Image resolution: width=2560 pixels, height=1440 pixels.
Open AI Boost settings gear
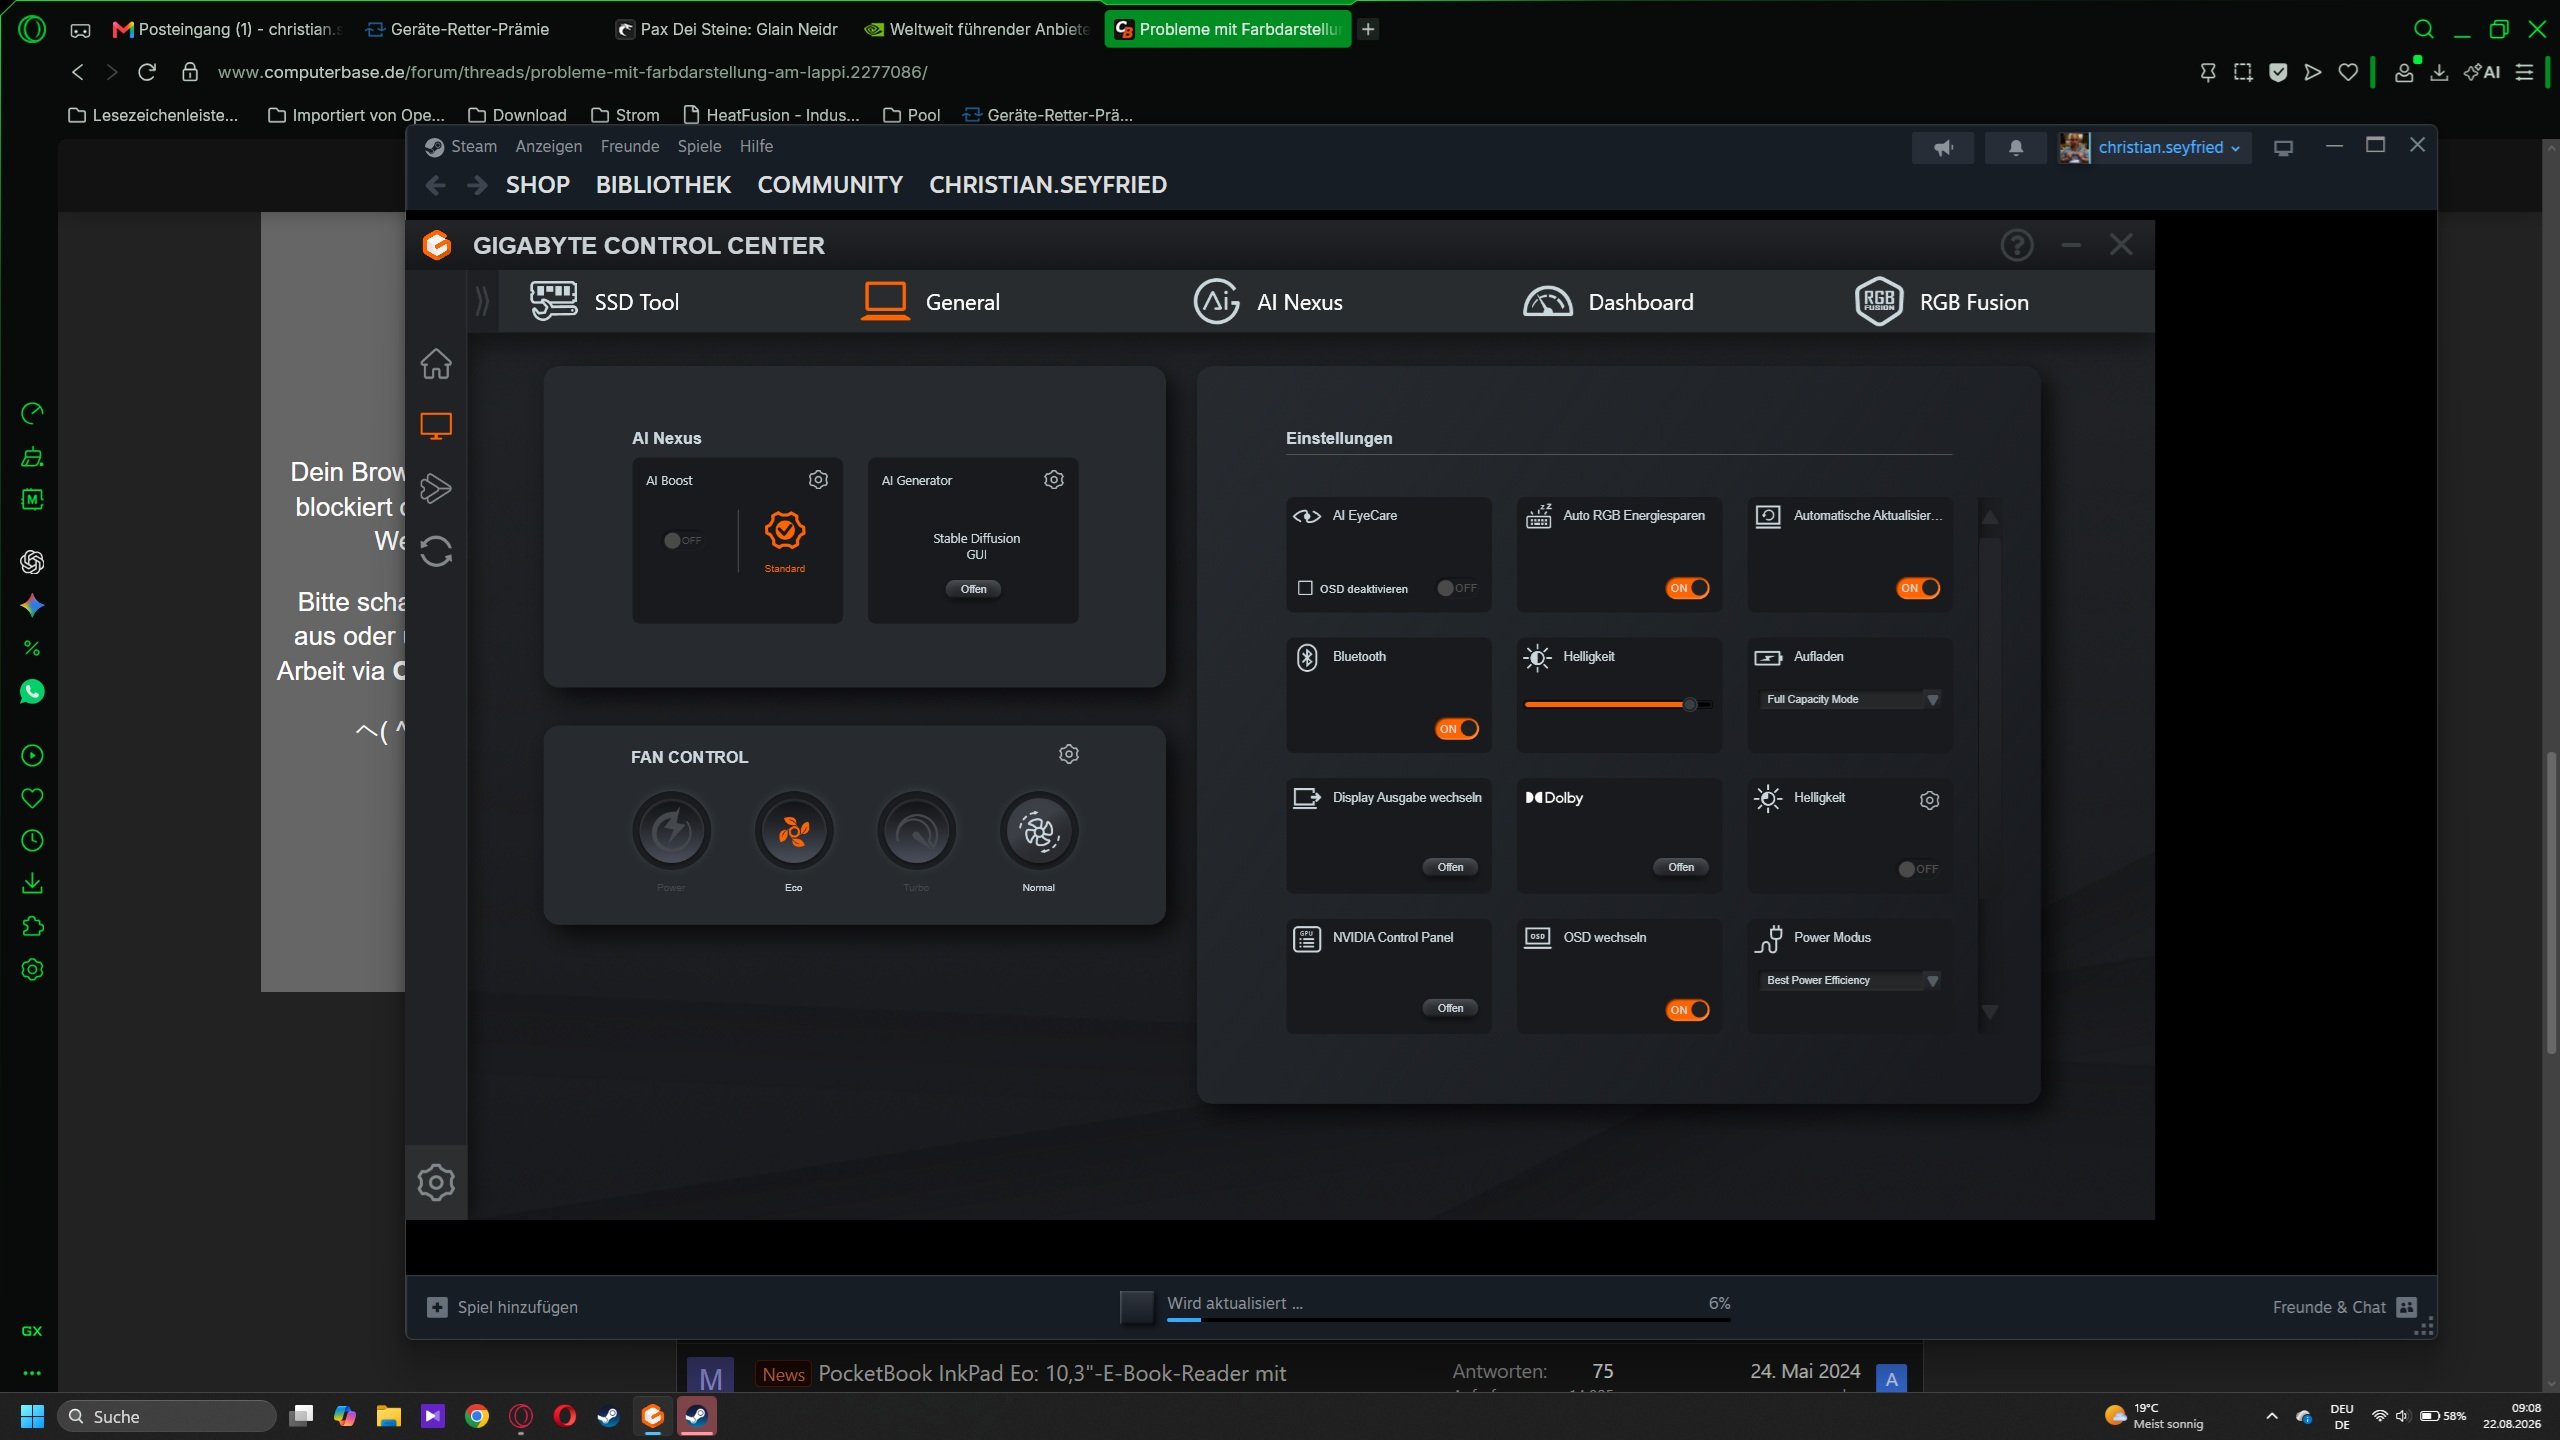[818, 480]
